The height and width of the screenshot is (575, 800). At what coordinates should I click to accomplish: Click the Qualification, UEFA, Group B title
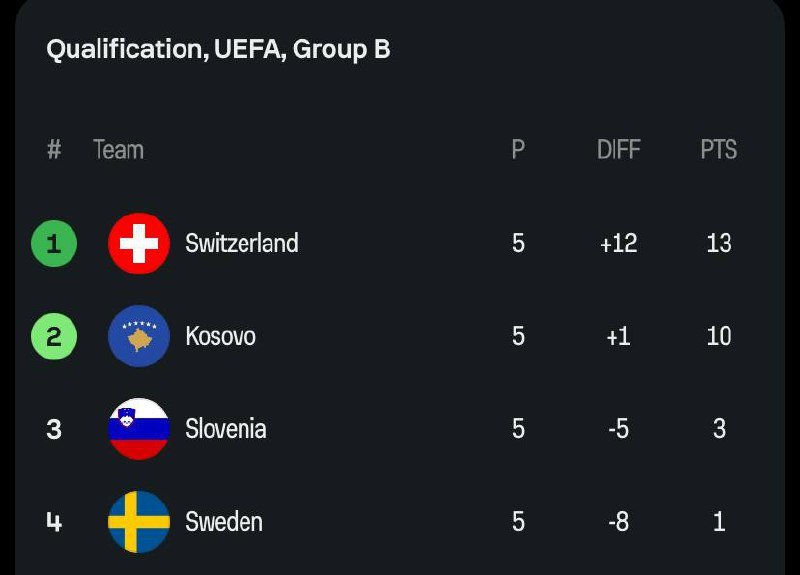(218, 49)
